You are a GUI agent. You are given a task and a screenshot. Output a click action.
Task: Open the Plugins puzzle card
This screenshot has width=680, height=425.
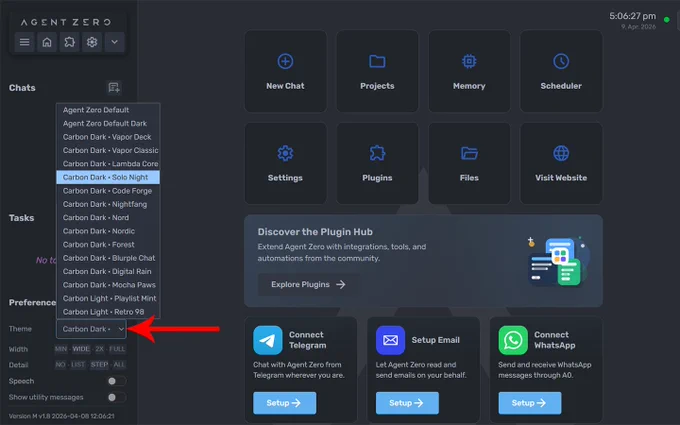click(377, 163)
